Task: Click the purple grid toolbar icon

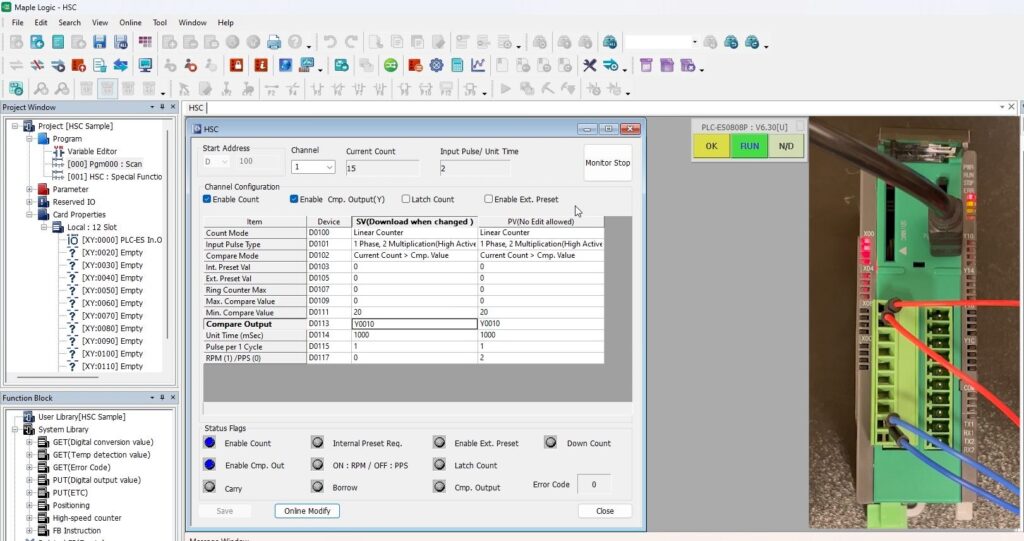Action: [145, 42]
